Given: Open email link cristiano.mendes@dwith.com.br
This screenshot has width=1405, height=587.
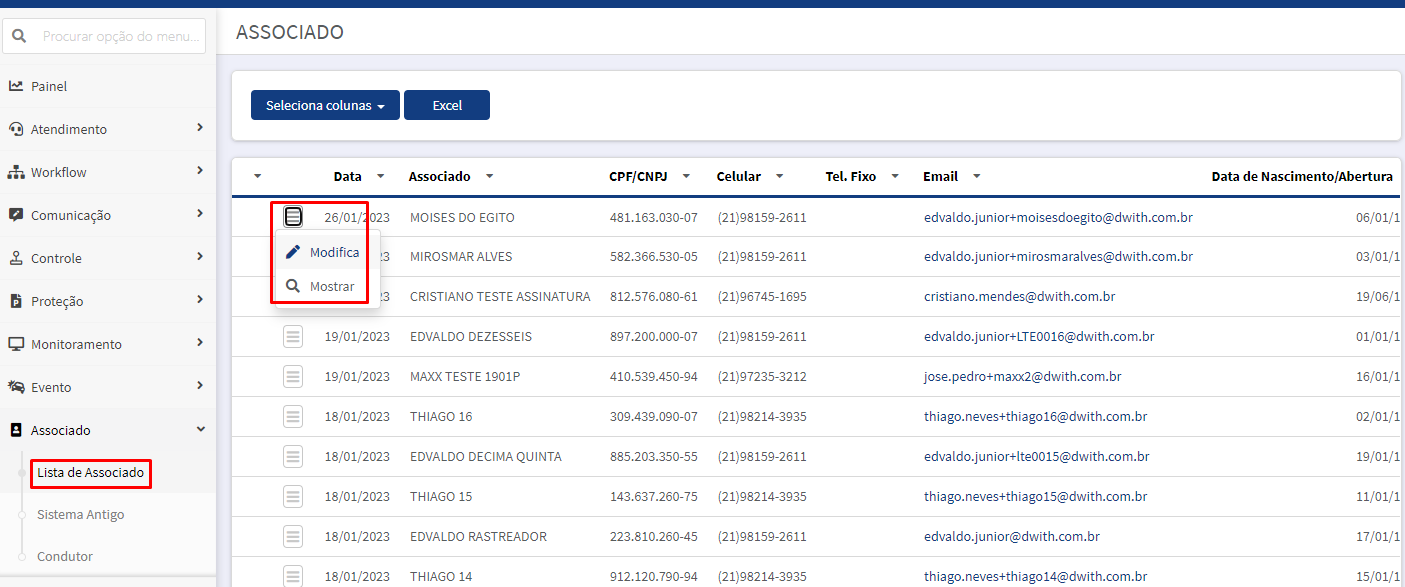Looking at the screenshot, I should tap(1020, 297).
